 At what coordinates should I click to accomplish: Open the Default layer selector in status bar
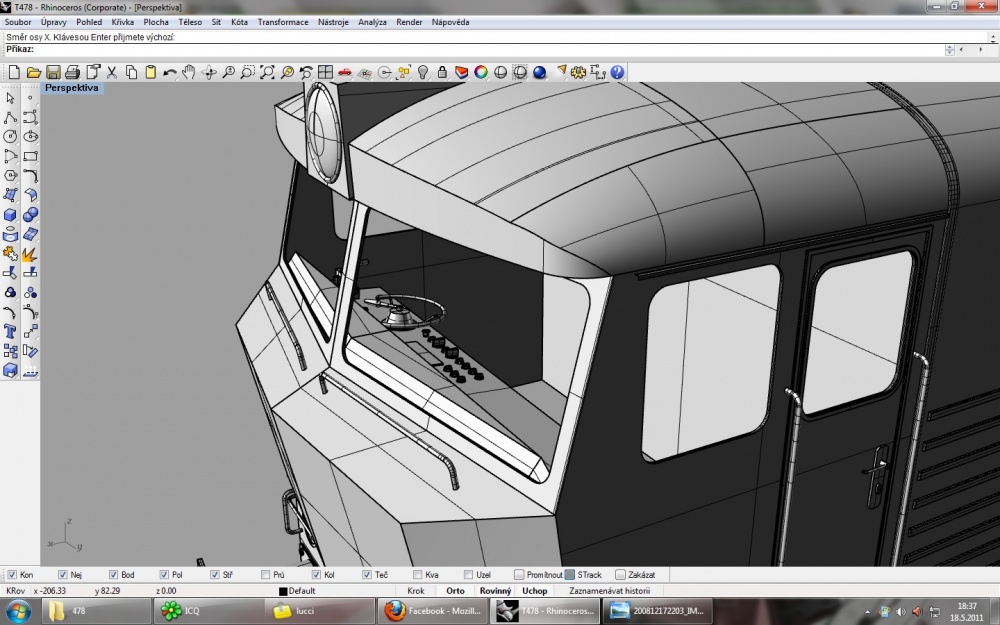click(x=297, y=591)
